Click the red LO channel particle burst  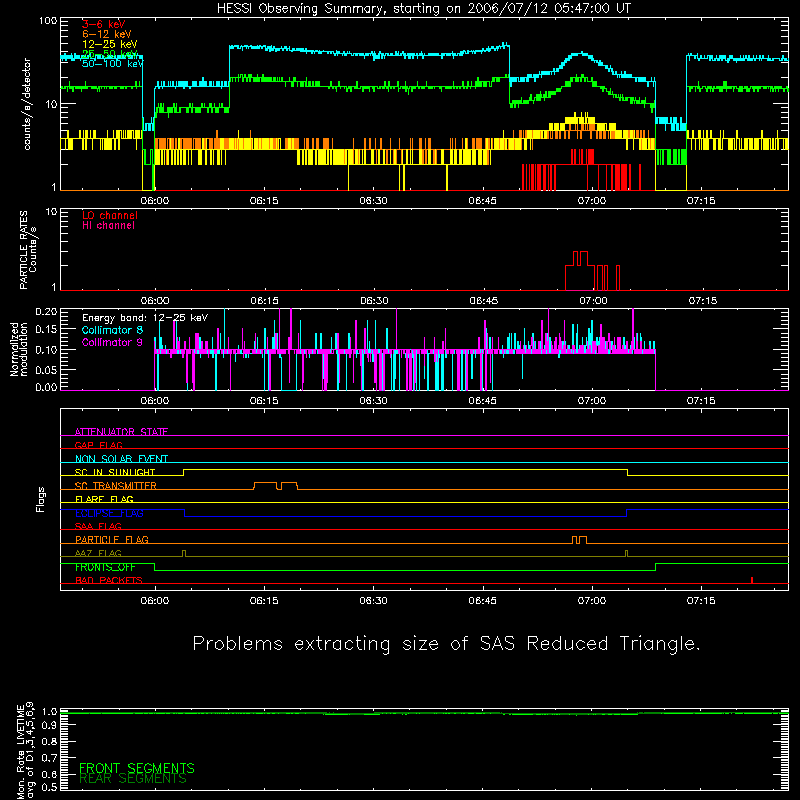(x=592, y=270)
